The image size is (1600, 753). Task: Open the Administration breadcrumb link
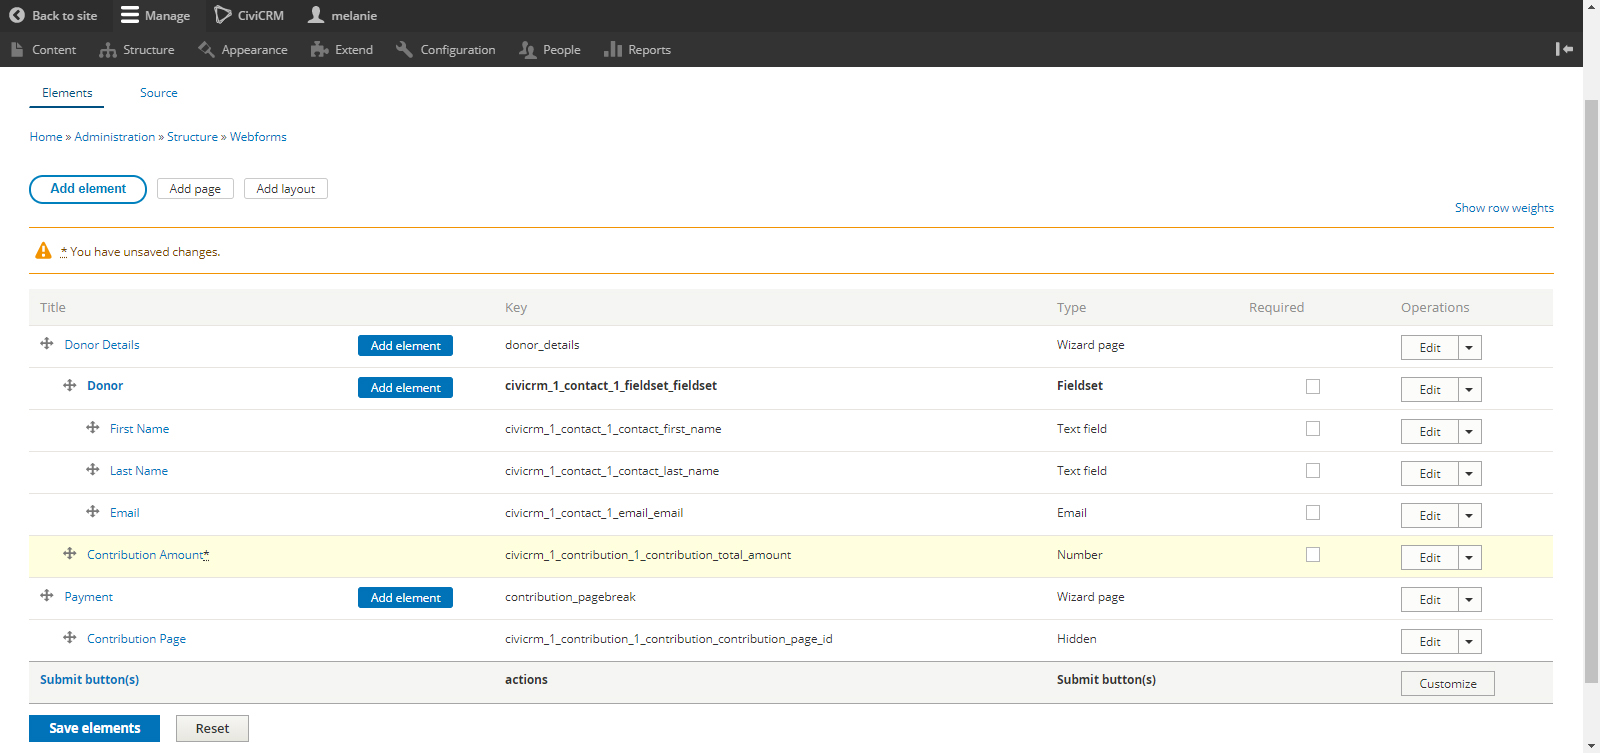tap(115, 137)
